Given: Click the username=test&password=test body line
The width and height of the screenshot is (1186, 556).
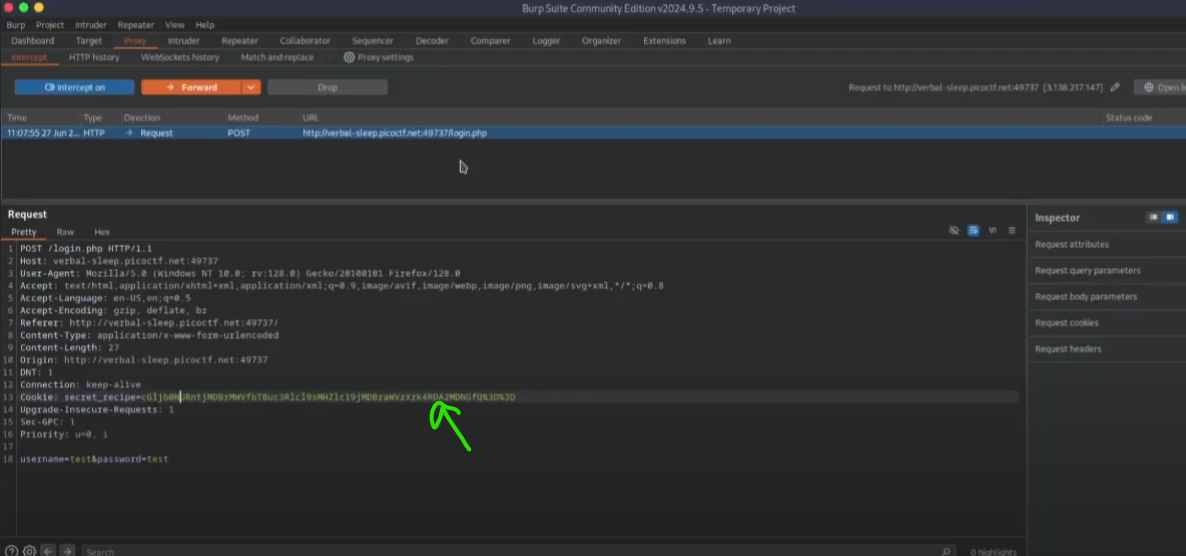Looking at the screenshot, I should pos(94,459).
